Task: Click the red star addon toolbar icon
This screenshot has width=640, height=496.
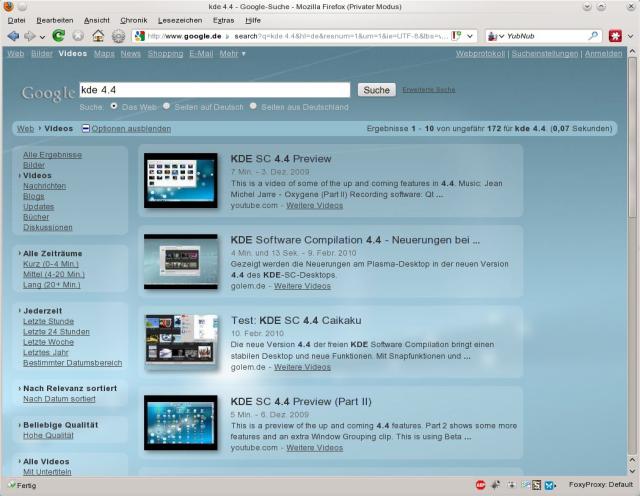Action: pyautogui.click(x=615, y=36)
